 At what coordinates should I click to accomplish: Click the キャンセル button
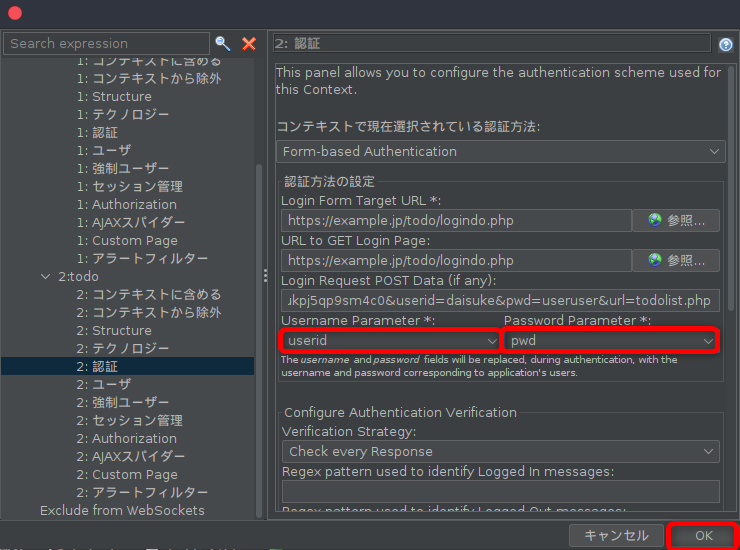coord(616,535)
